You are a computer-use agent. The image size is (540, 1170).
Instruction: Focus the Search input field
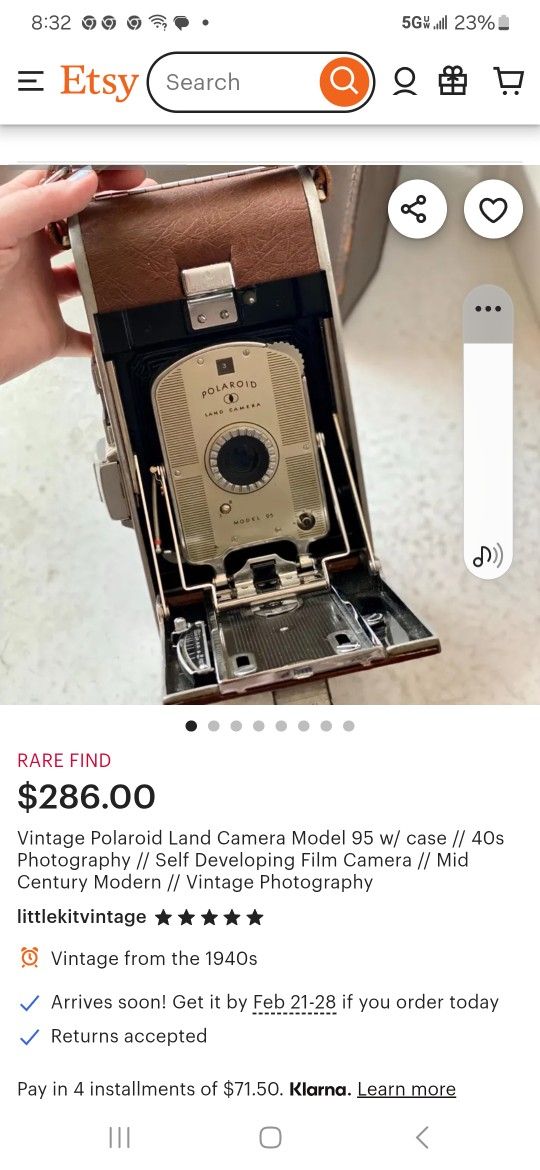point(239,82)
